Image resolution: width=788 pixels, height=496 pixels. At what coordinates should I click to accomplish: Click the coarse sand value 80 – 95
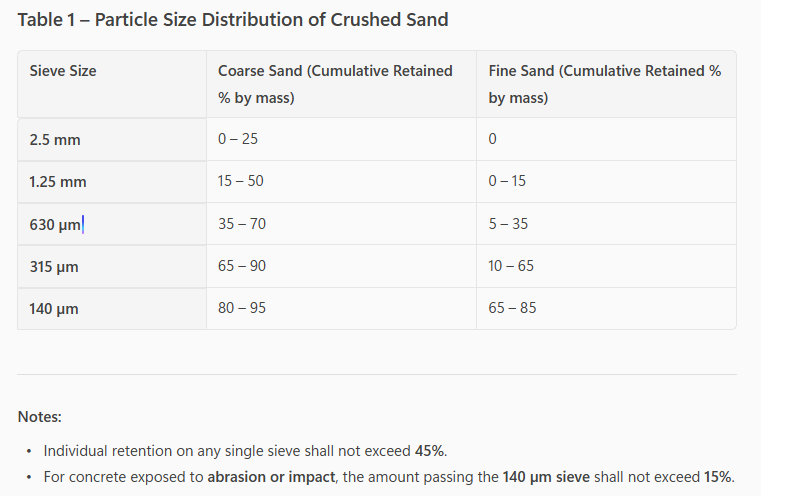[x=242, y=308]
